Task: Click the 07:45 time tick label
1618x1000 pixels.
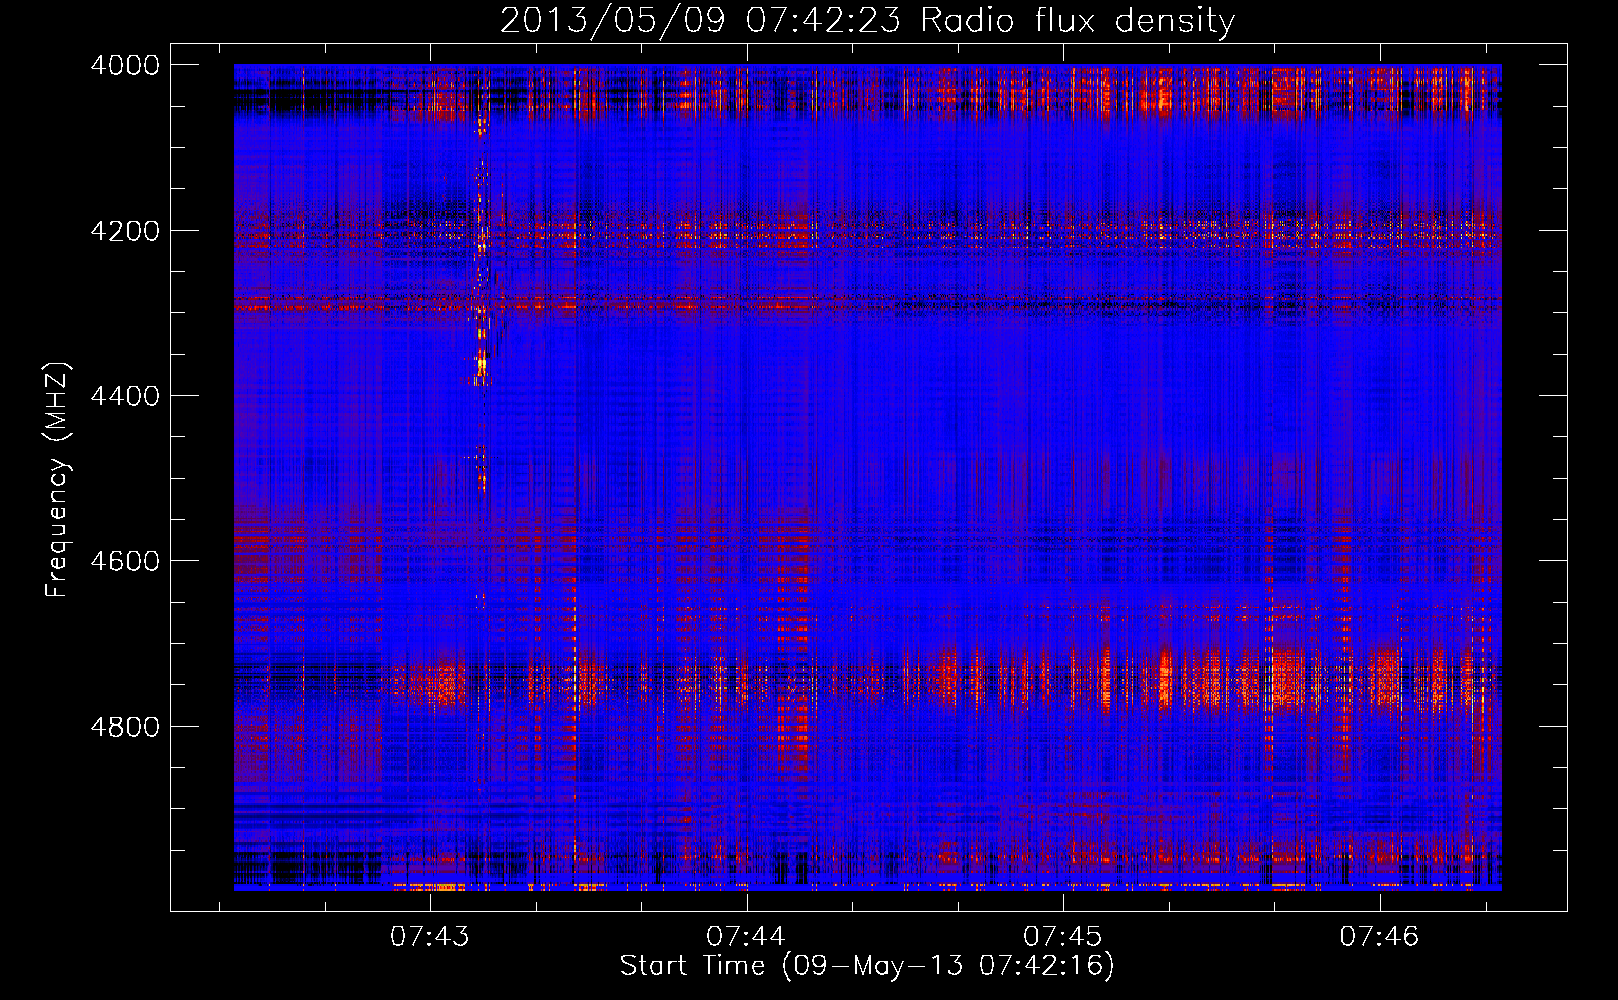Action: (x=1063, y=937)
